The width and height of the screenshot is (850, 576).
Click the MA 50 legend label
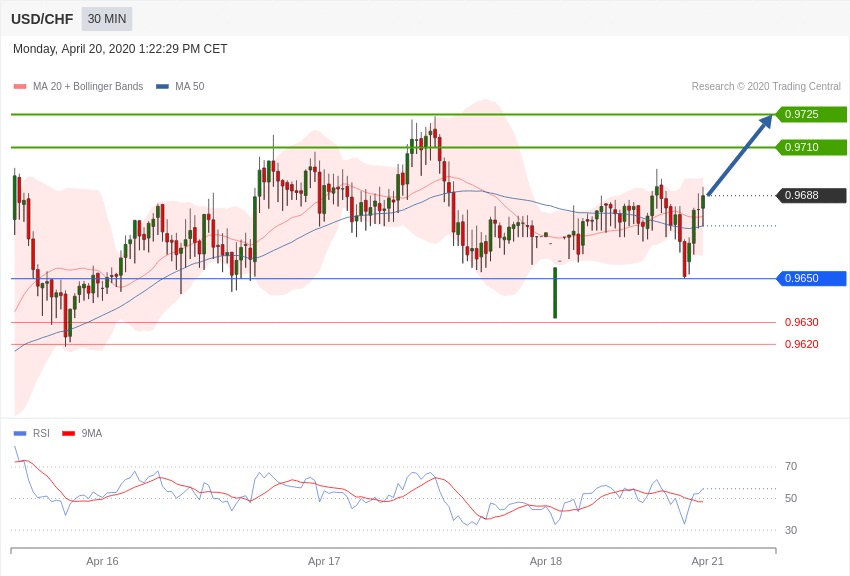[190, 86]
